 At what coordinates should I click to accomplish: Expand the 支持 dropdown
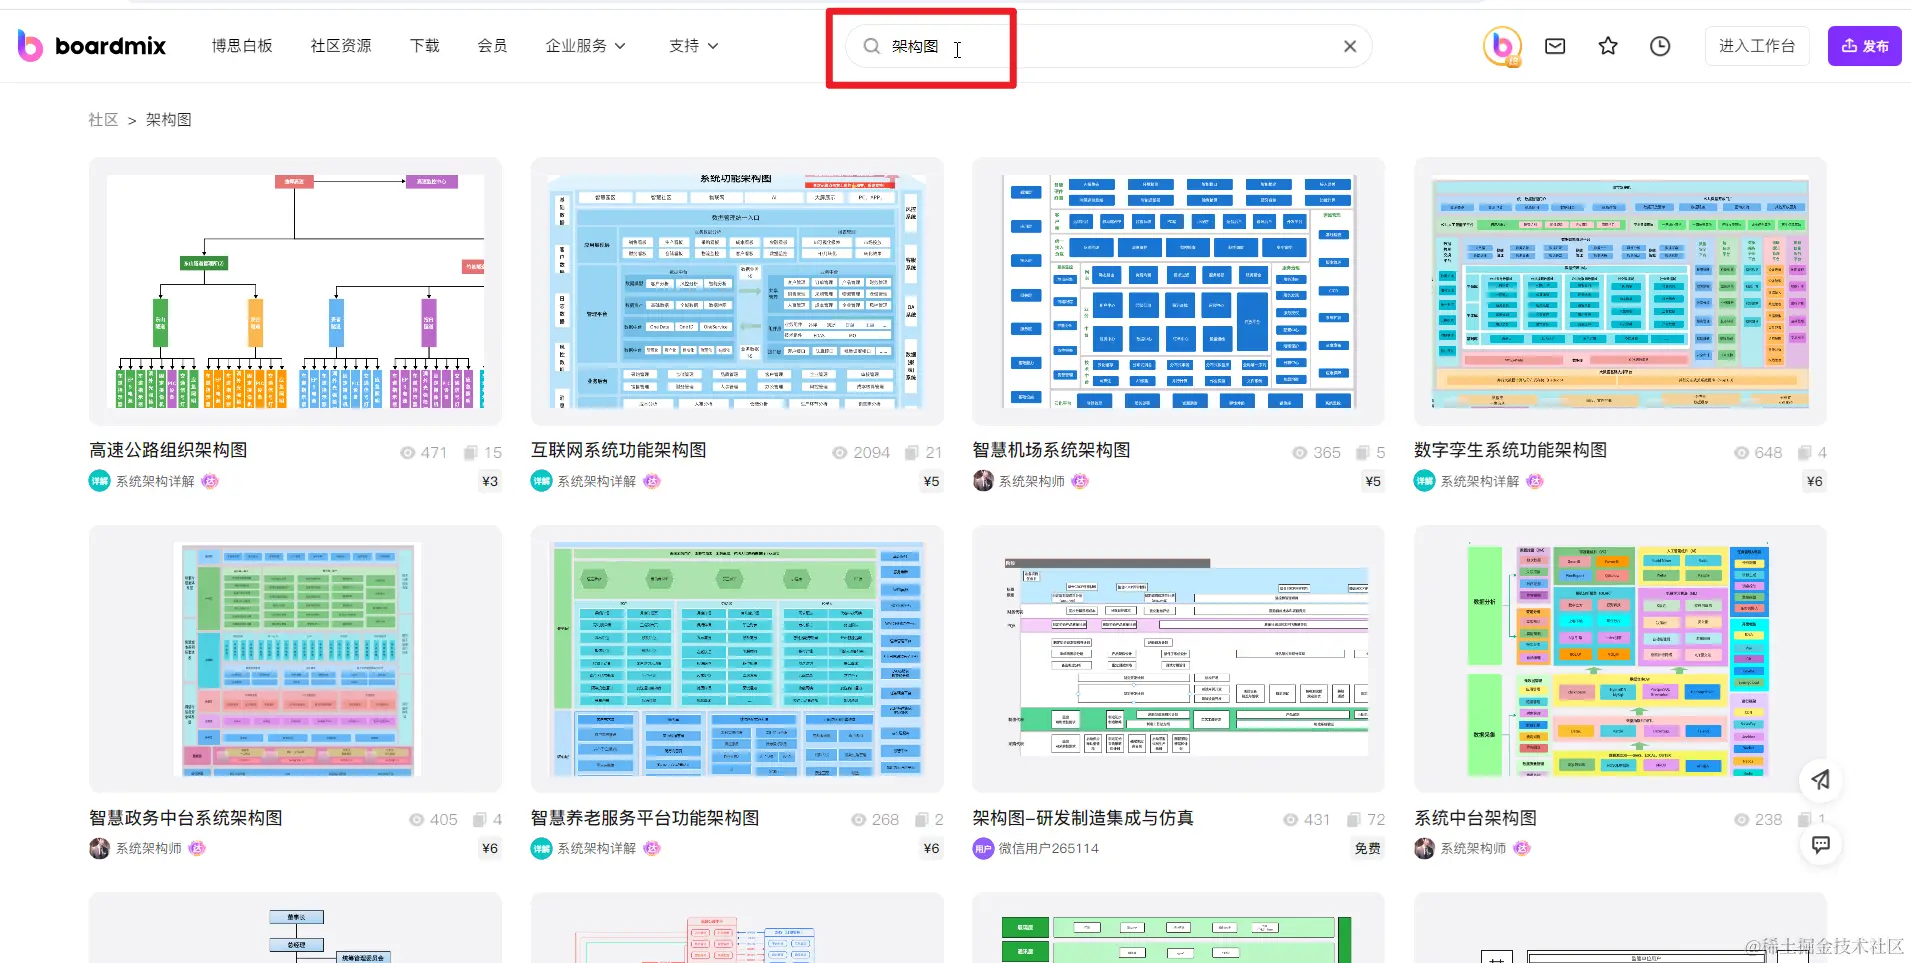pos(694,46)
